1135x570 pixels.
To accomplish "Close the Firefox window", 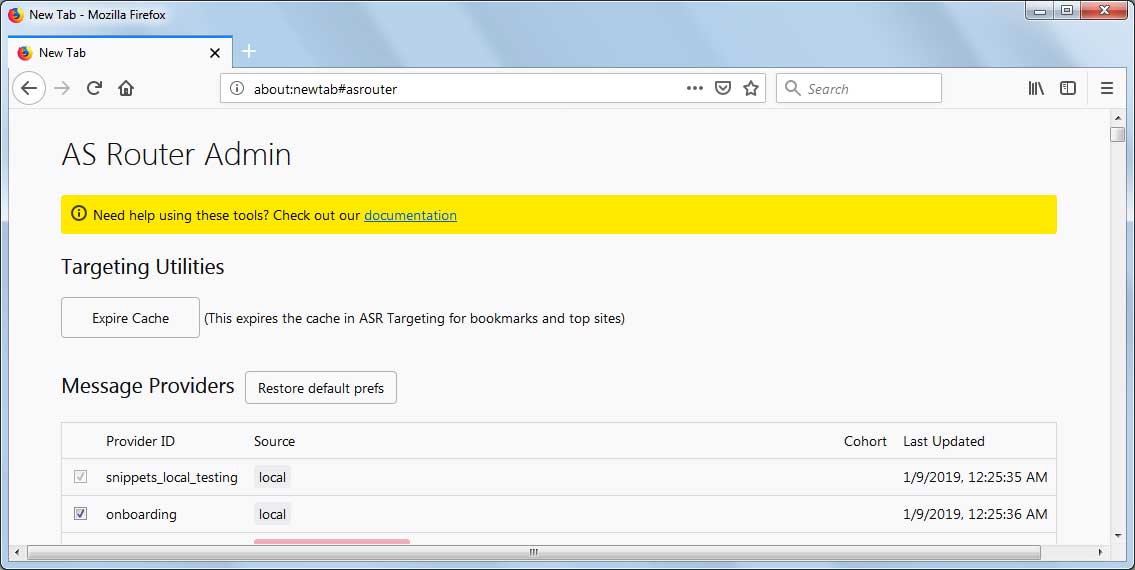I will coord(1105,11).
